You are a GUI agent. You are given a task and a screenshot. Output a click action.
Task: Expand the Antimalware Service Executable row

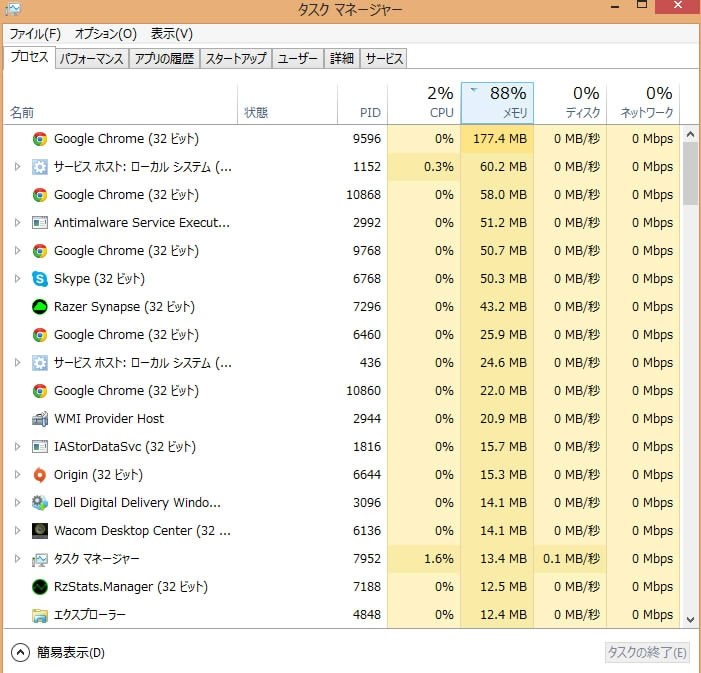pyautogui.click(x=17, y=223)
